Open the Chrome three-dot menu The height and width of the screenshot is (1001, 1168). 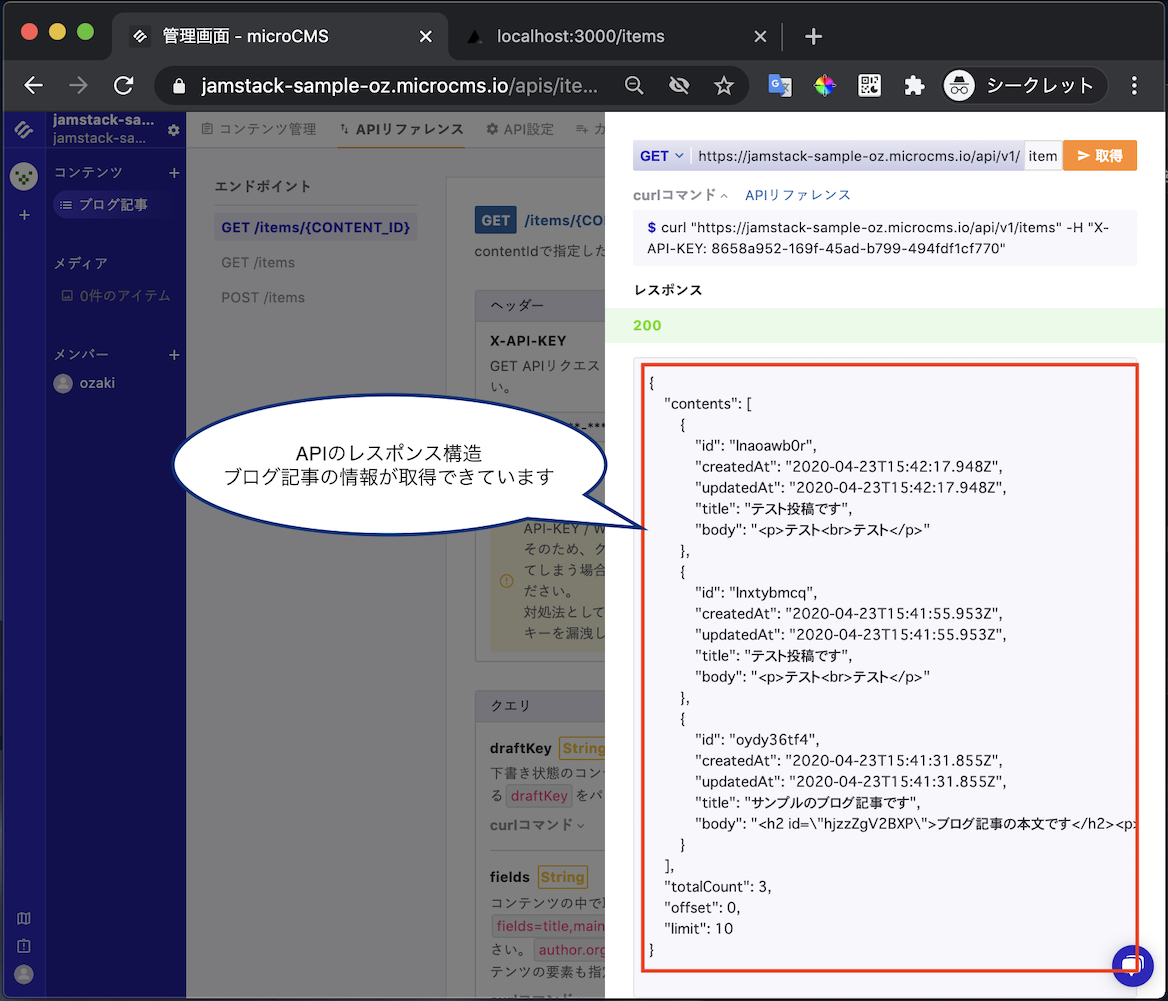(1134, 86)
